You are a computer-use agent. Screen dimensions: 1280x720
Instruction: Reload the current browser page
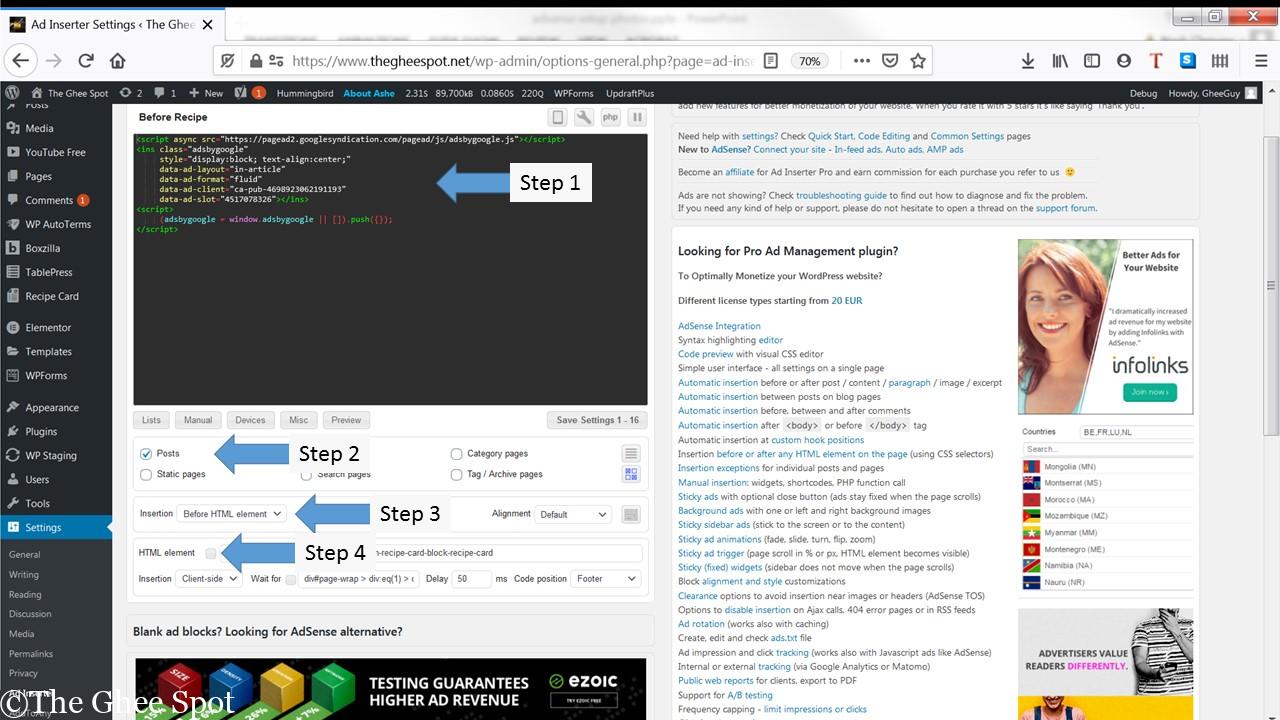point(86,61)
